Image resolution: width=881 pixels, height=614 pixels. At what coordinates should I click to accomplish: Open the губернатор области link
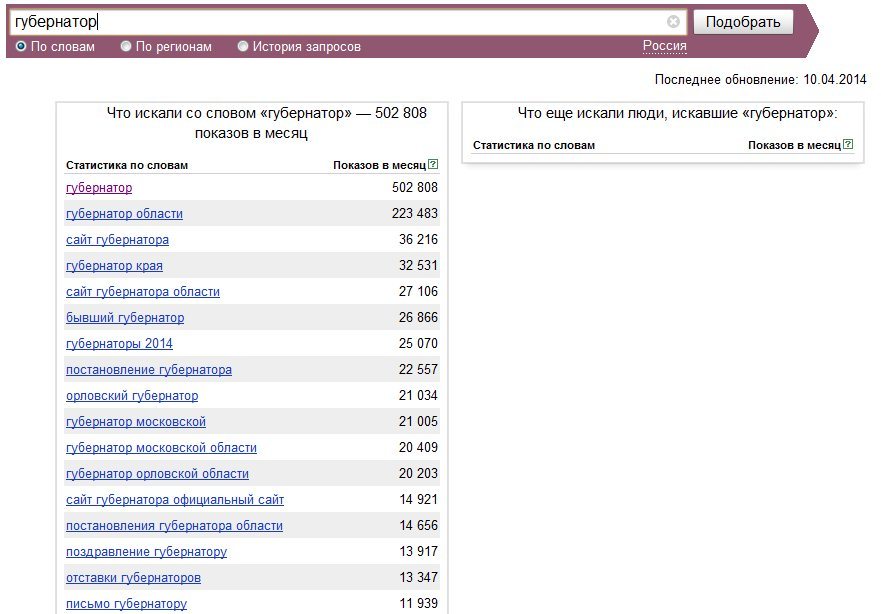tap(124, 213)
